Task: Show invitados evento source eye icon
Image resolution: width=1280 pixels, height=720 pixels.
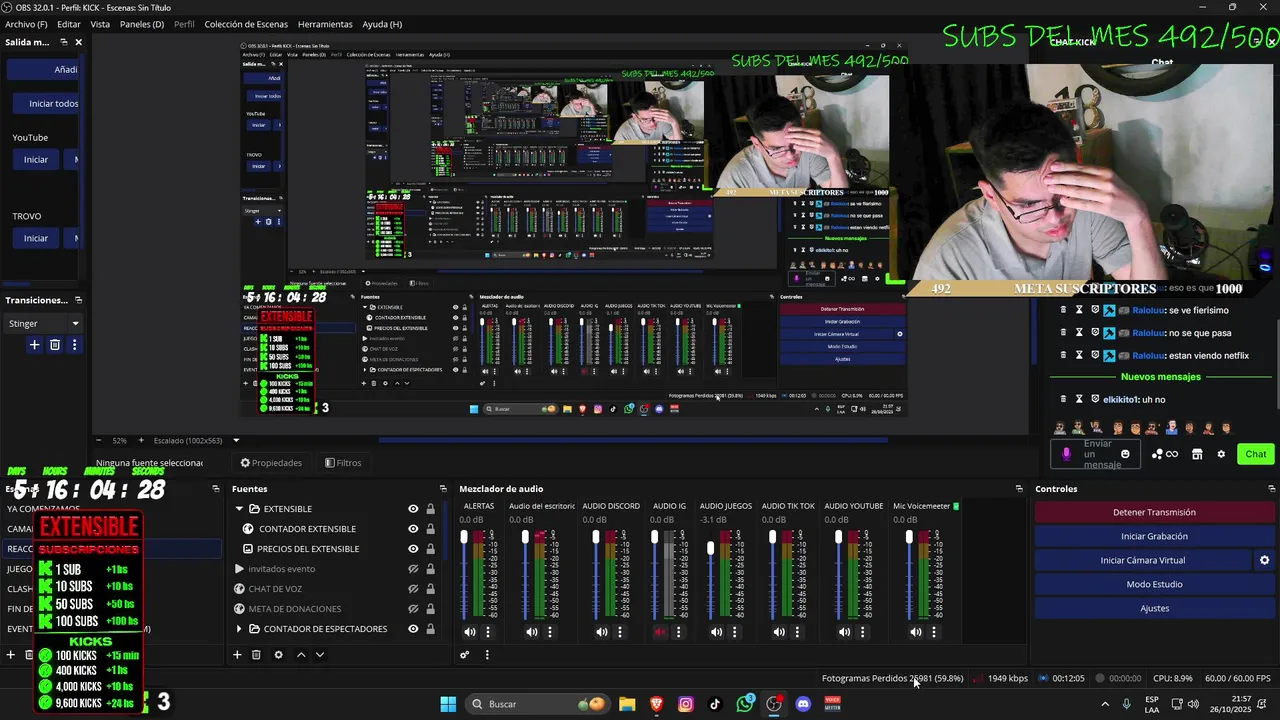Action: (x=413, y=569)
